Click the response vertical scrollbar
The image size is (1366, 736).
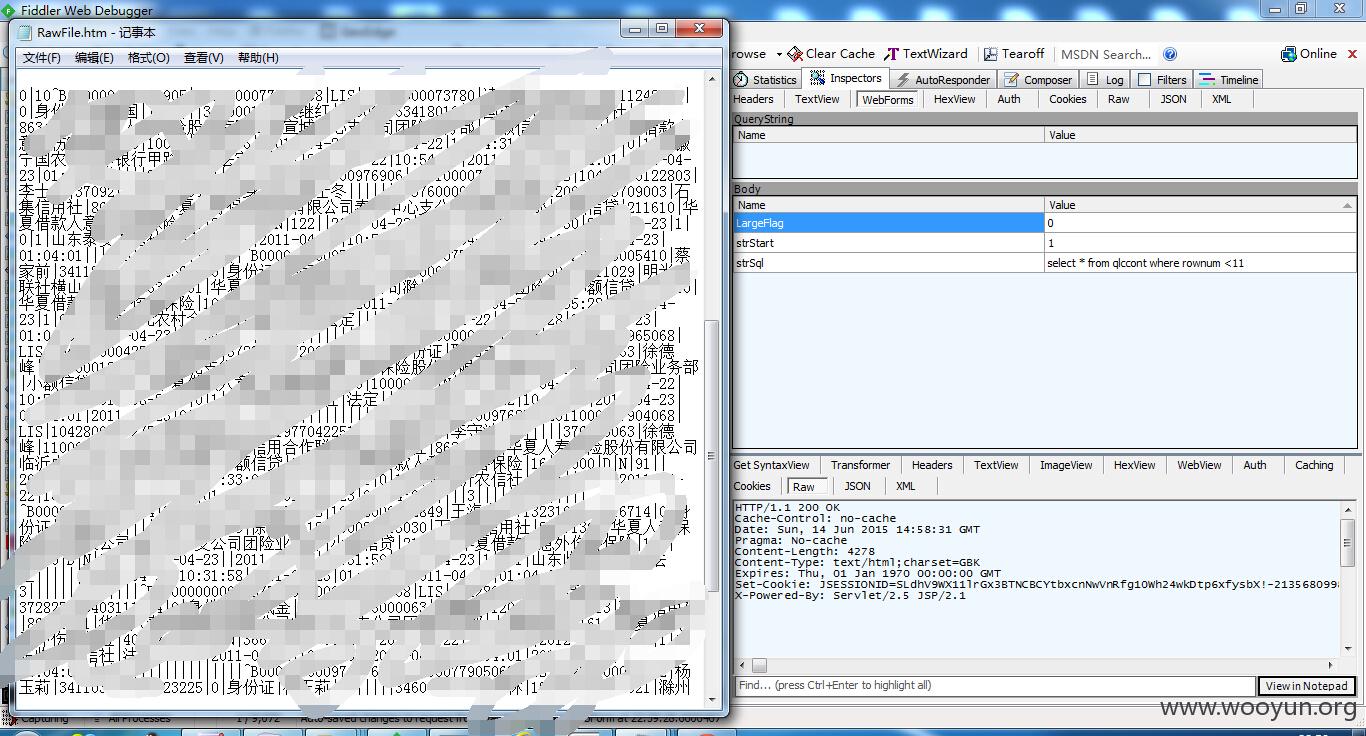pyautogui.click(x=1348, y=578)
